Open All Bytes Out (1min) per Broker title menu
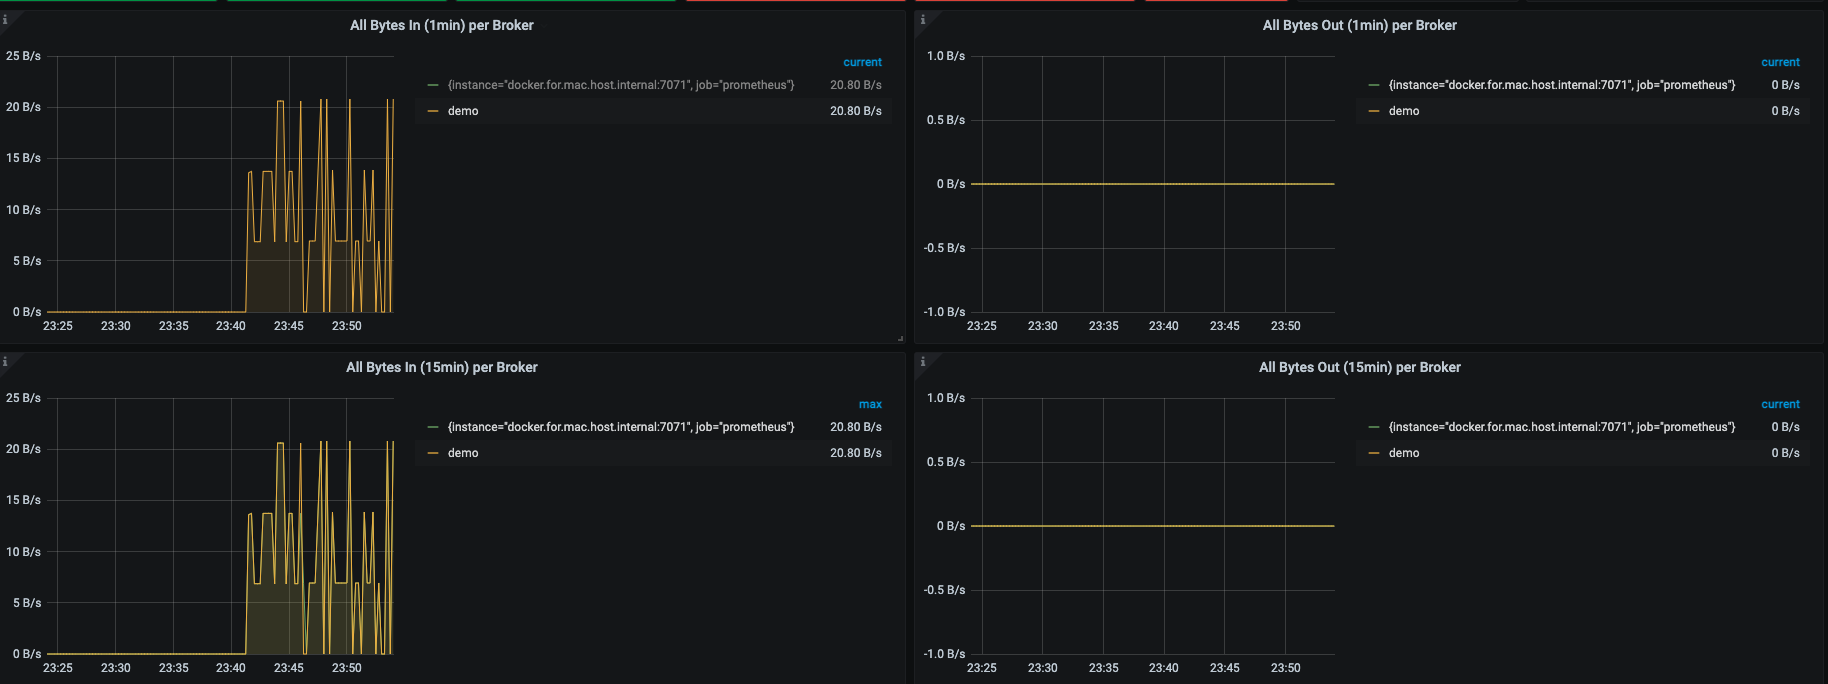 [x=1359, y=25]
